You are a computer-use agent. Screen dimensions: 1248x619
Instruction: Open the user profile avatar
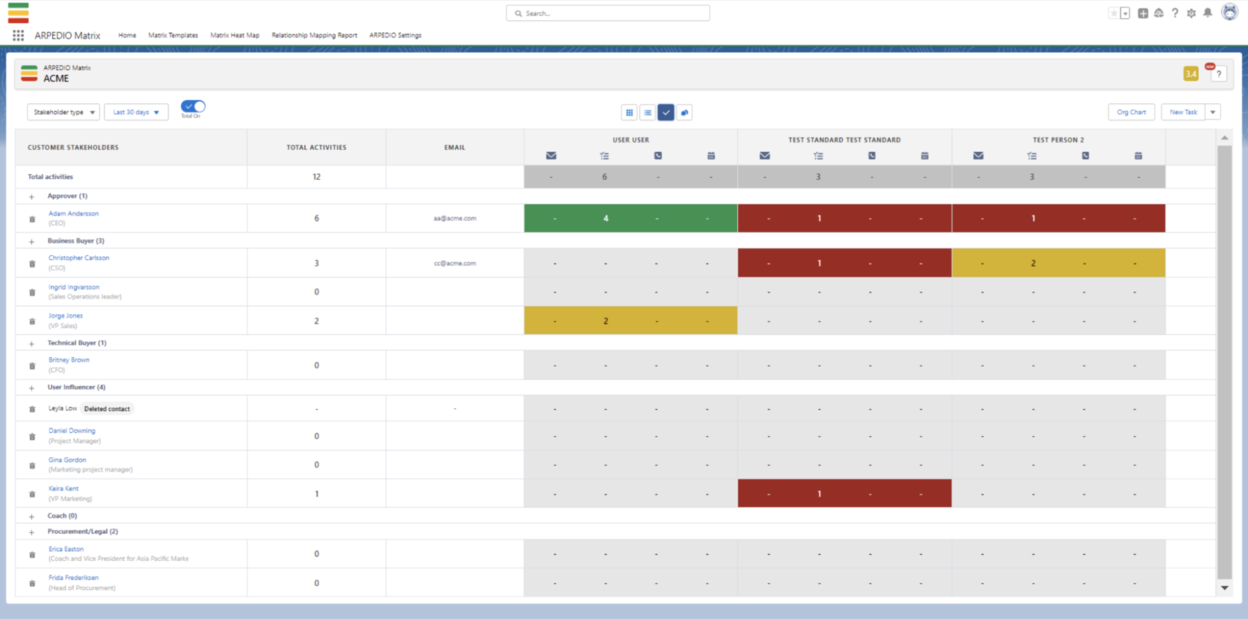[1229, 13]
